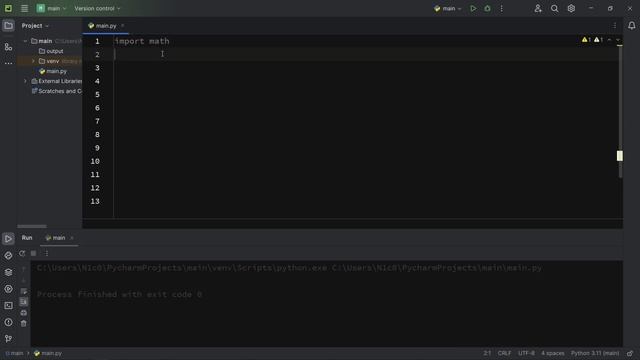This screenshot has width=640, height=360.
Task: Open the main project dropdown
Action: pos(51,8)
